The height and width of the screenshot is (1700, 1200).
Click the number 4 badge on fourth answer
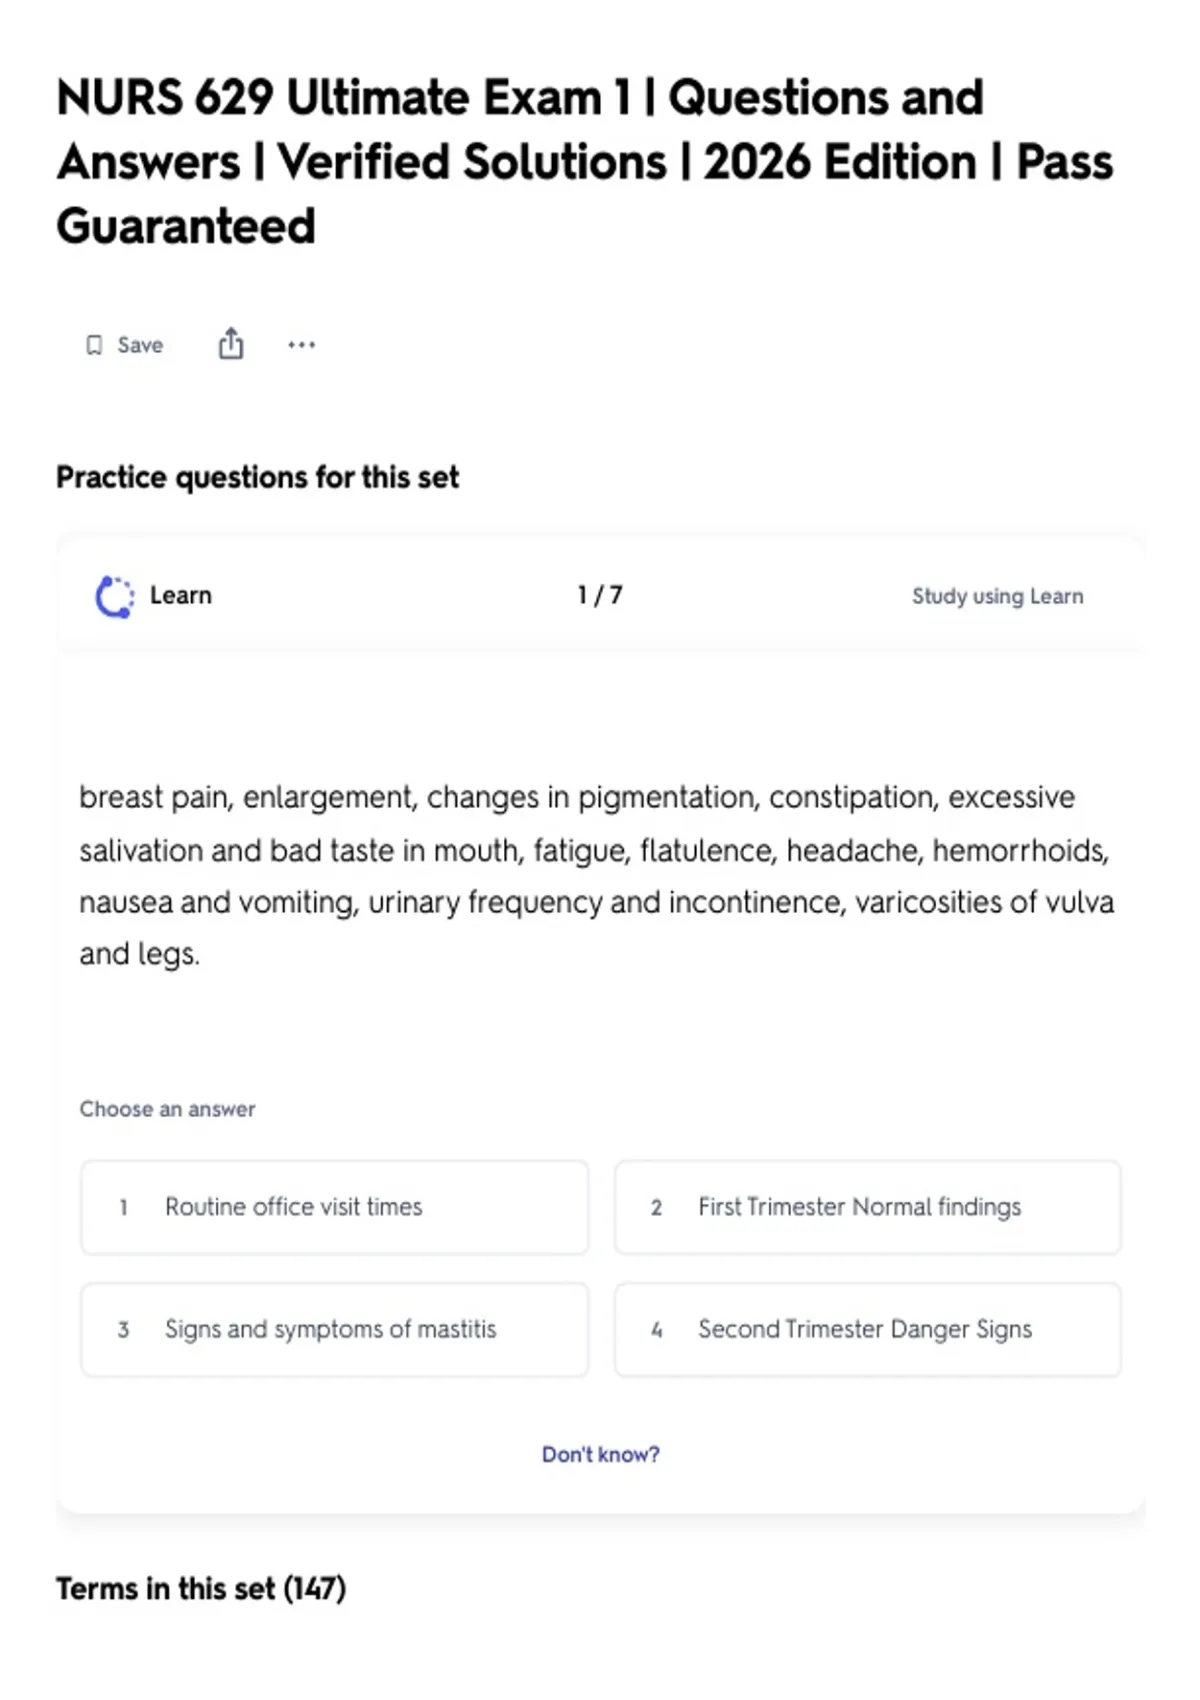(656, 1330)
